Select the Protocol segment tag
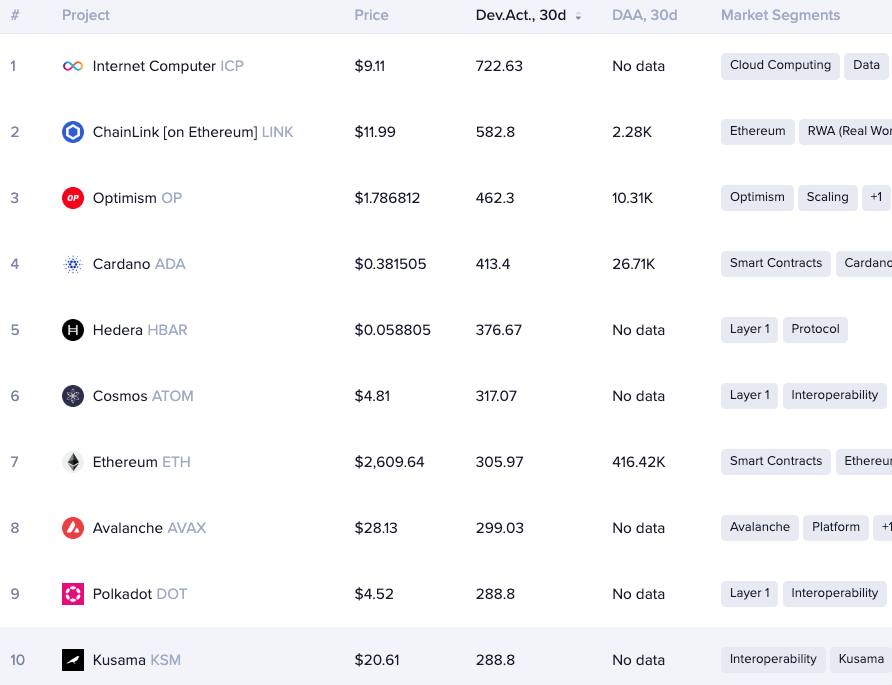 815,330
